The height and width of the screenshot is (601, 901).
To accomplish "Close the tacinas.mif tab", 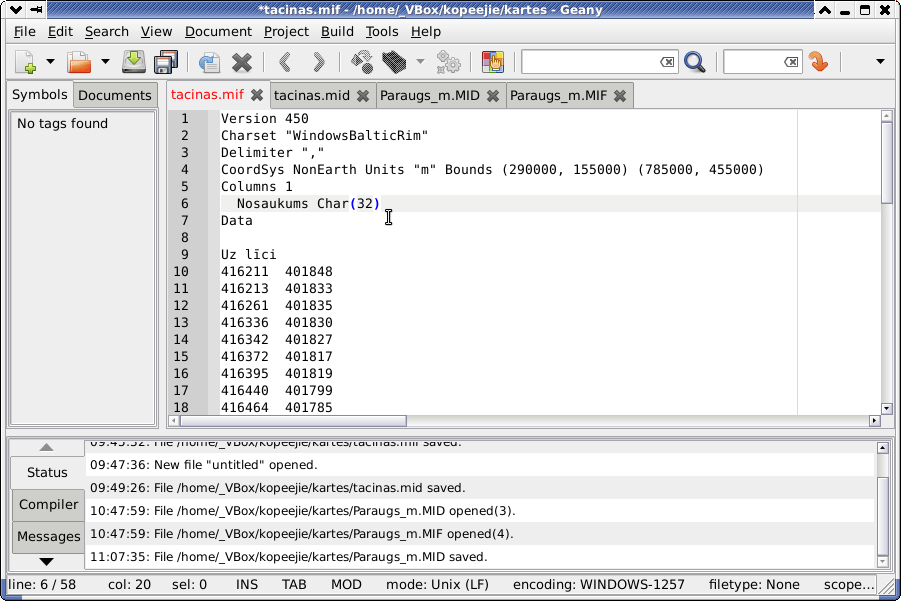I will click(x=257, y=95).
